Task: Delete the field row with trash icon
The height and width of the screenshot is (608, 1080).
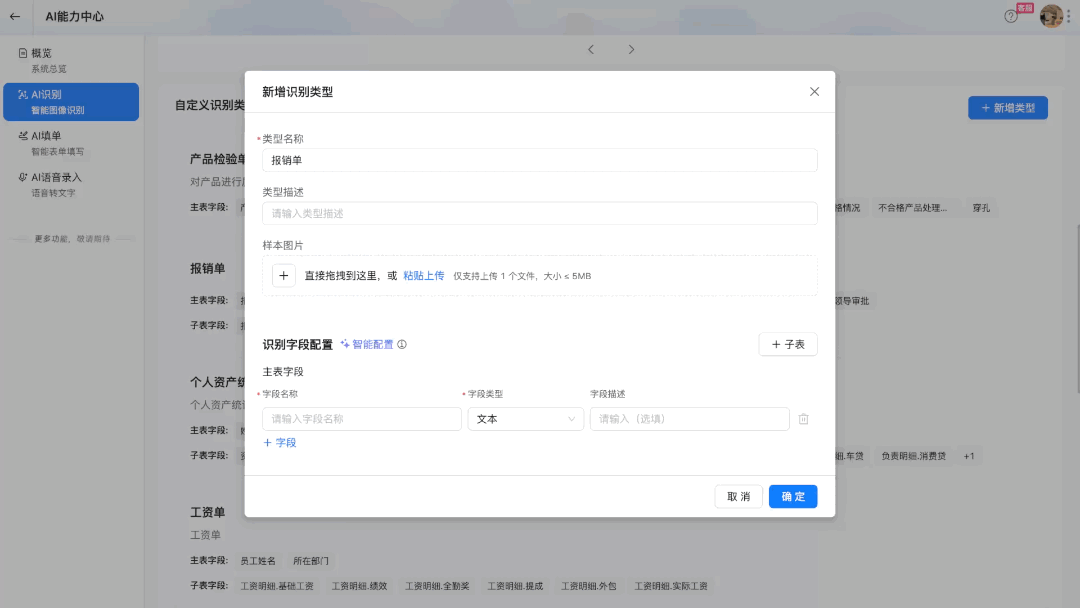Action: pyautogui.click(x=803, y=419)
